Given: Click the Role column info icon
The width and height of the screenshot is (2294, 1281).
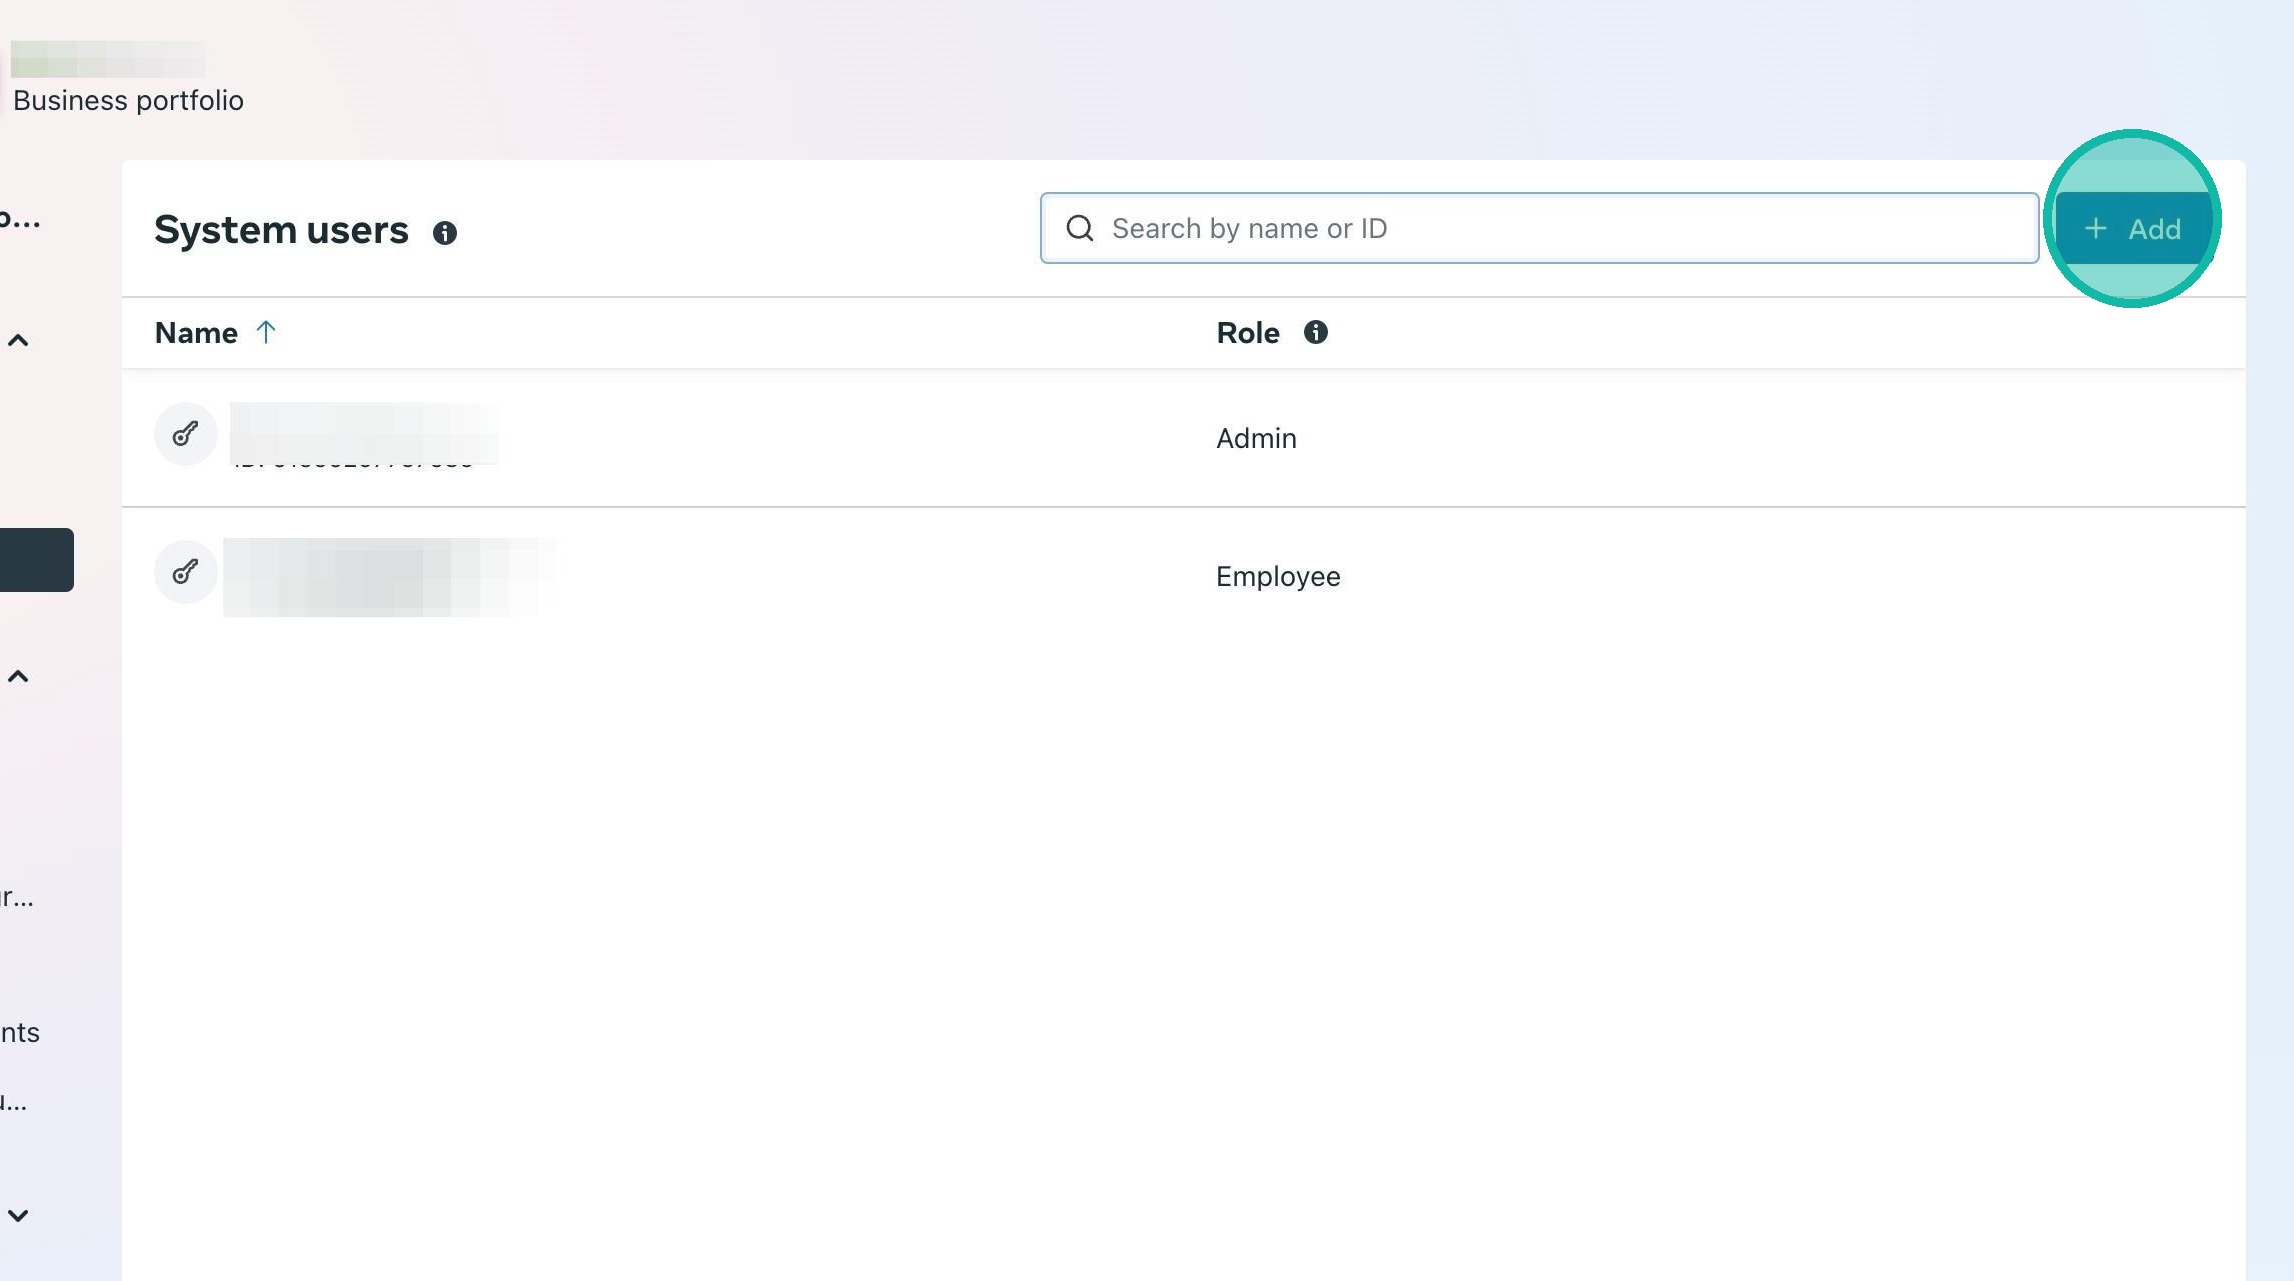Looking at the screenshot, I should coord(1315,332).
